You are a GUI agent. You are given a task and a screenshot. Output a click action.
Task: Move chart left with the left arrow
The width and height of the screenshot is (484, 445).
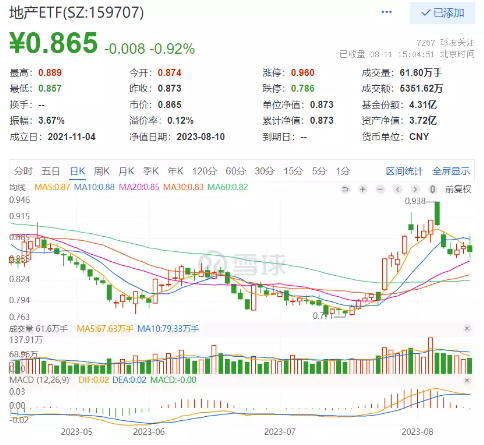(397, 189)
